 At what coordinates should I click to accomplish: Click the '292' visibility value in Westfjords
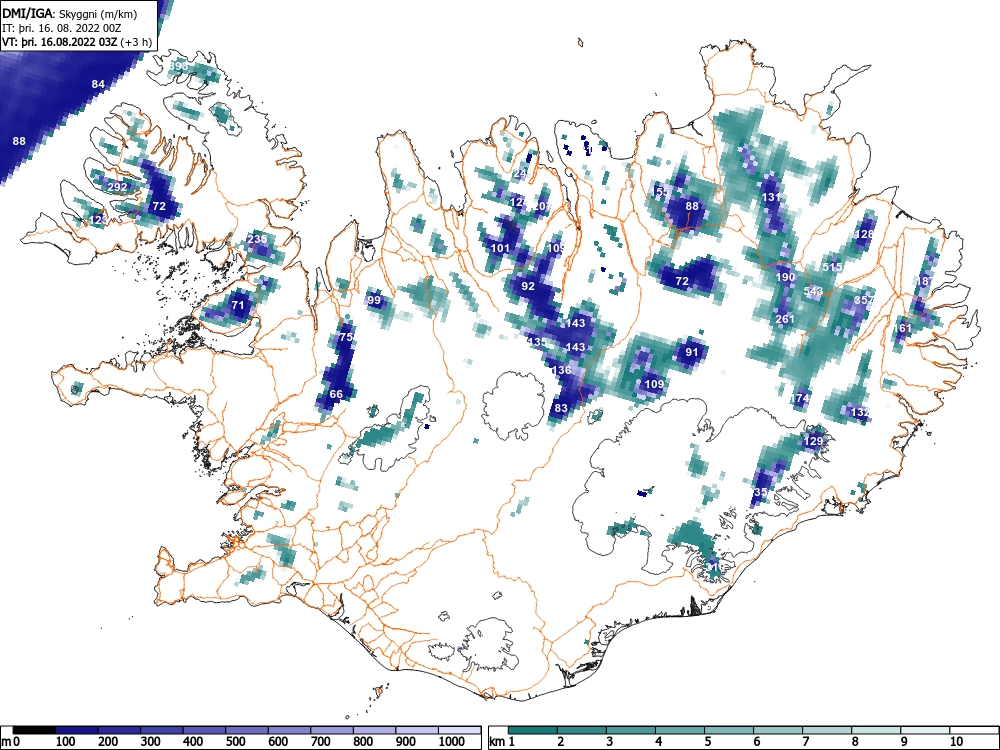point(117,188)
